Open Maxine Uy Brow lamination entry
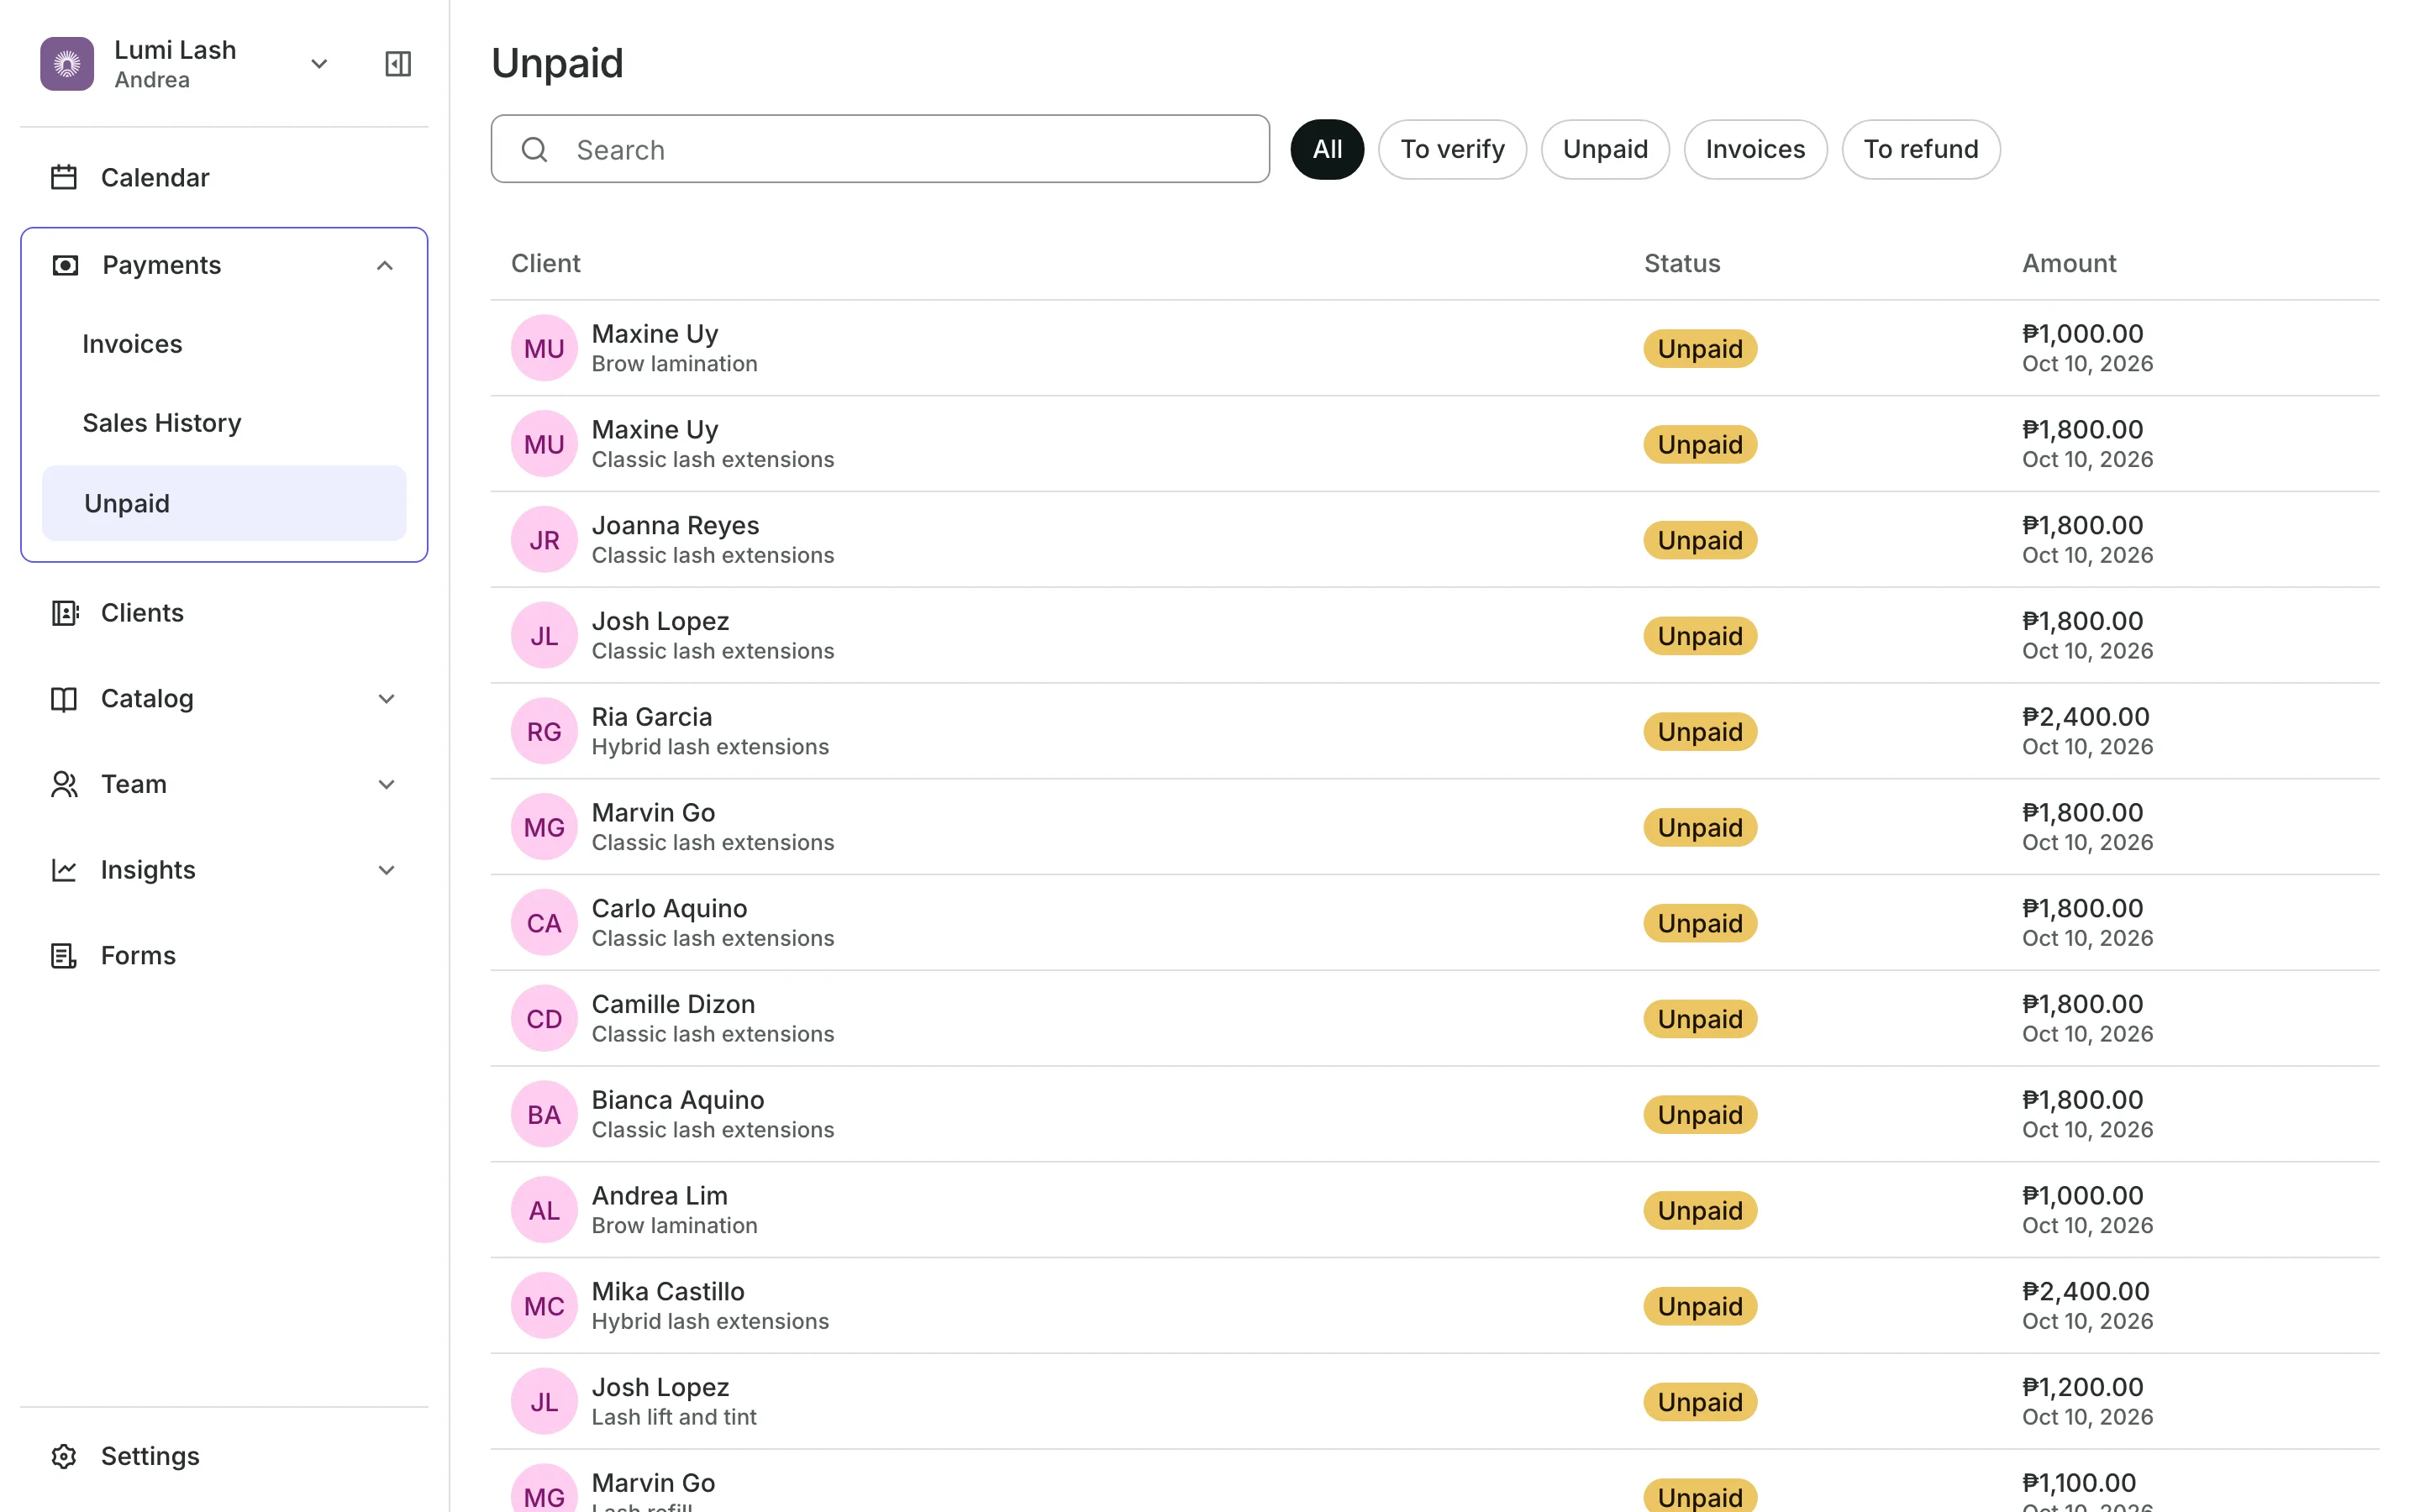Viewport: 2420px width, 1512px height. point(1435,348)
